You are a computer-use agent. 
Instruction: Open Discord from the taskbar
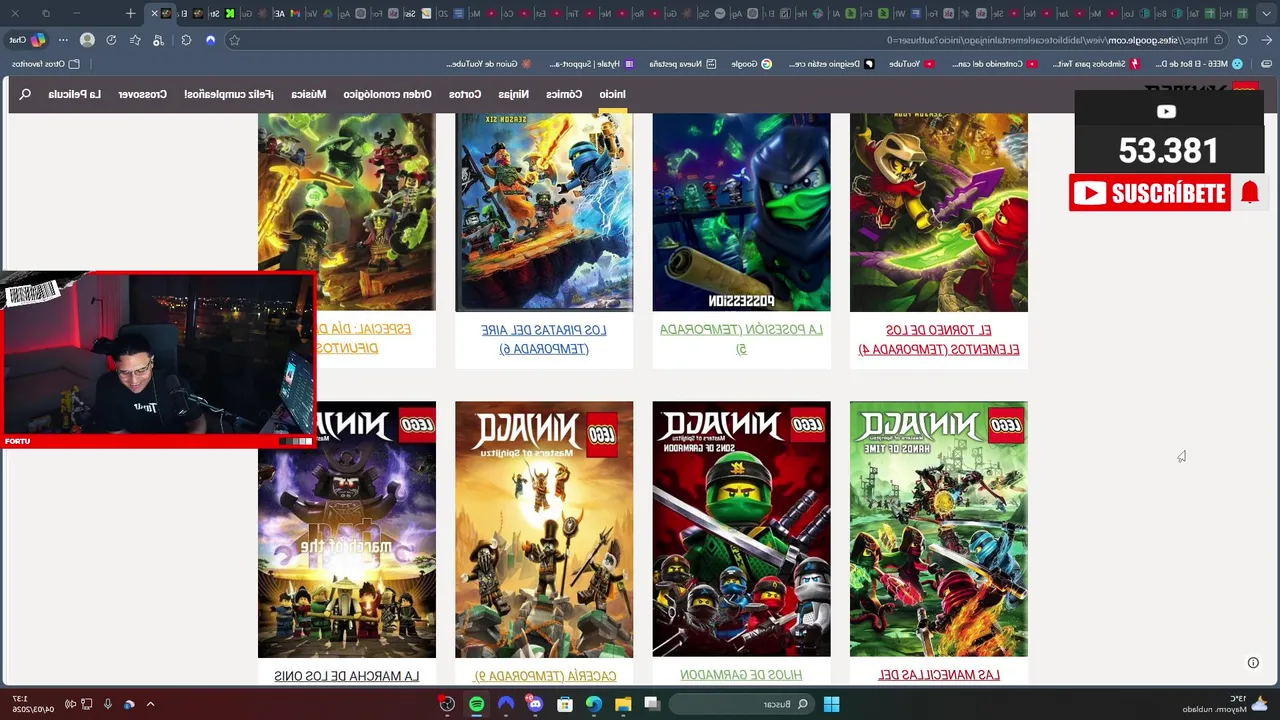pos(535,704)
